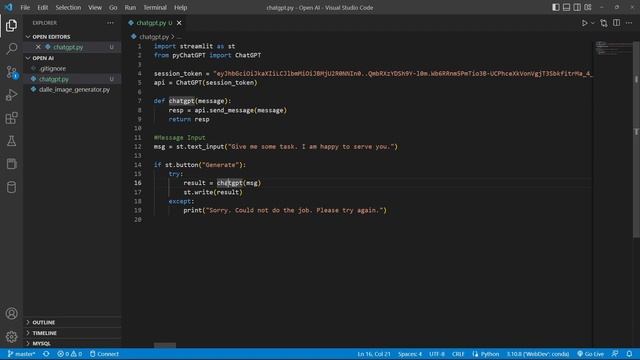The width and height of the screenshot is (640, 360).
Task: Open Source Control view with badge
Action: point(11,72)
